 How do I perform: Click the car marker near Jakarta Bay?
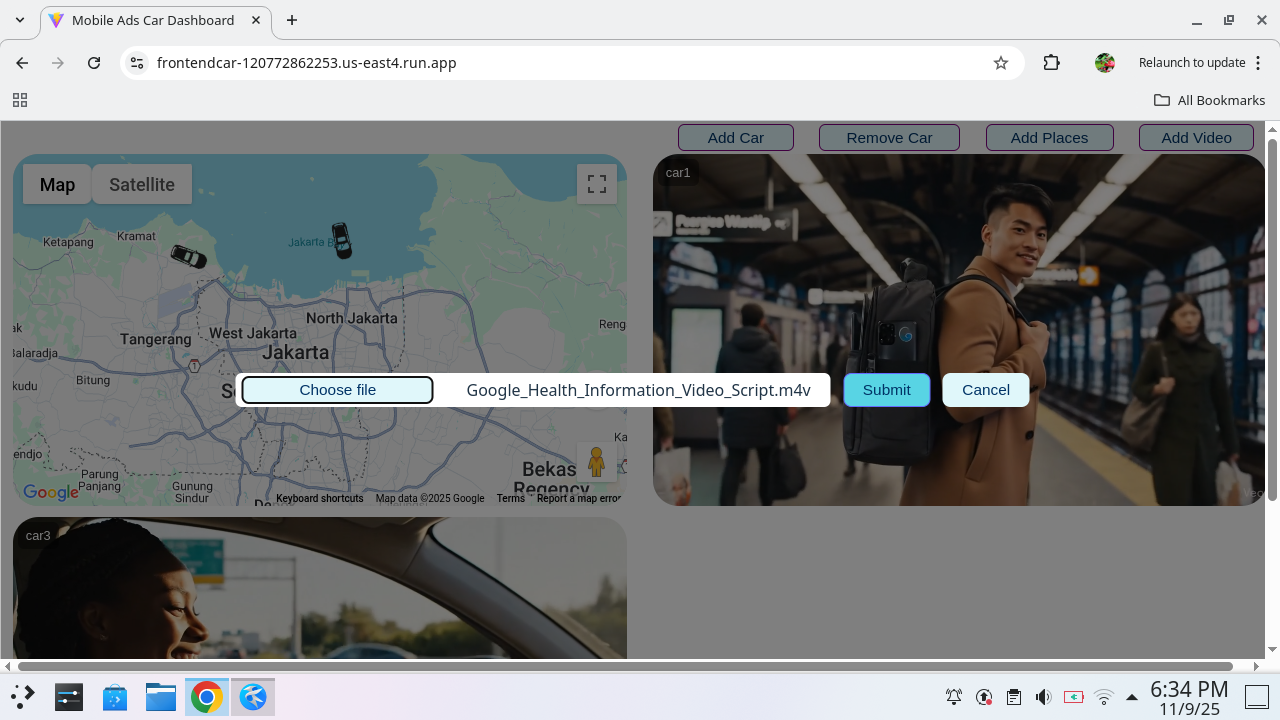pyautogui.click(x=341, y=242)
